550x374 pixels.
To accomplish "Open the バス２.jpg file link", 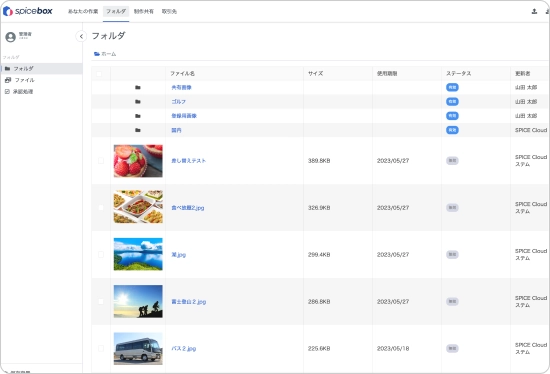I will pyautogui.click(x=183, y=349).
